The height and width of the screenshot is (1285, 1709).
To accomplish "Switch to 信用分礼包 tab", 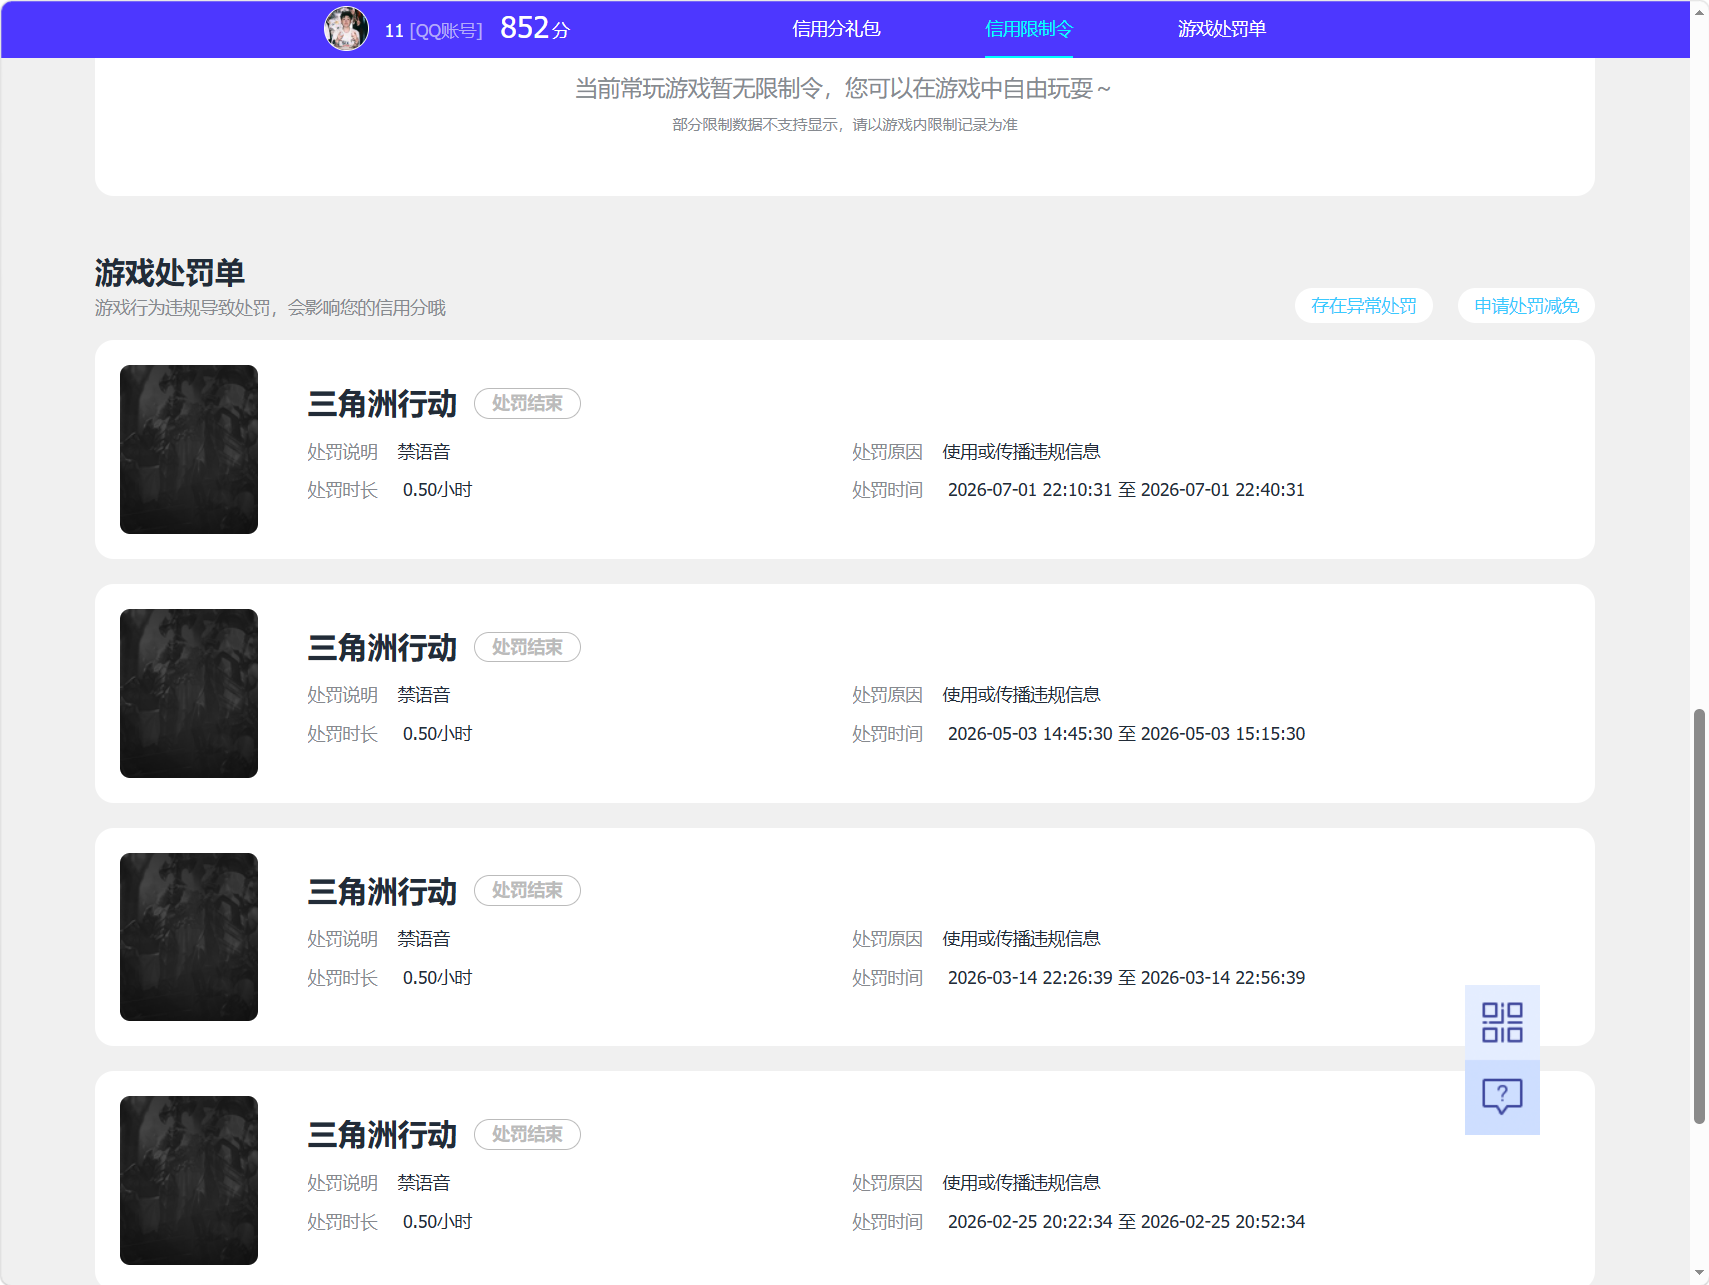I will tap(836, 29).
